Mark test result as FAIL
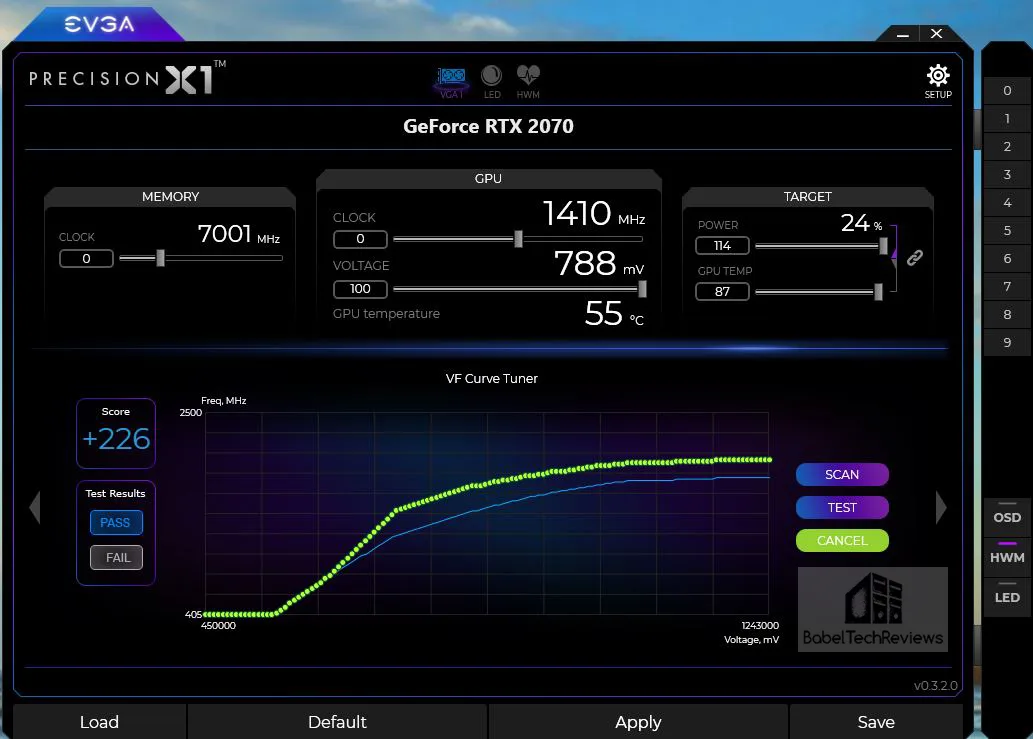The width and height of the screenshot is (1033, 739). pos(116,558)
